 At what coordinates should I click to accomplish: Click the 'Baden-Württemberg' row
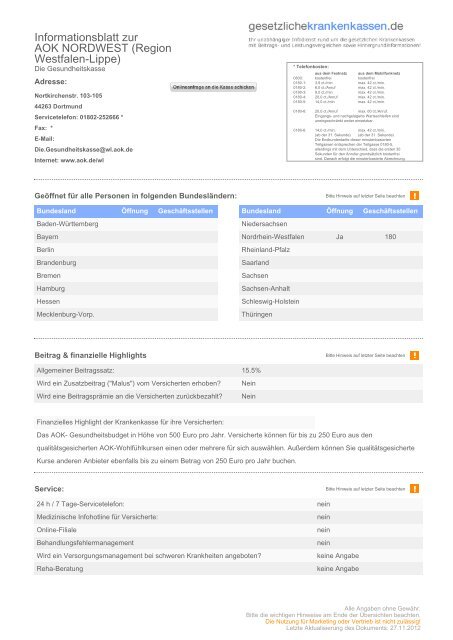pyautogui.click(x=126, y=224)
